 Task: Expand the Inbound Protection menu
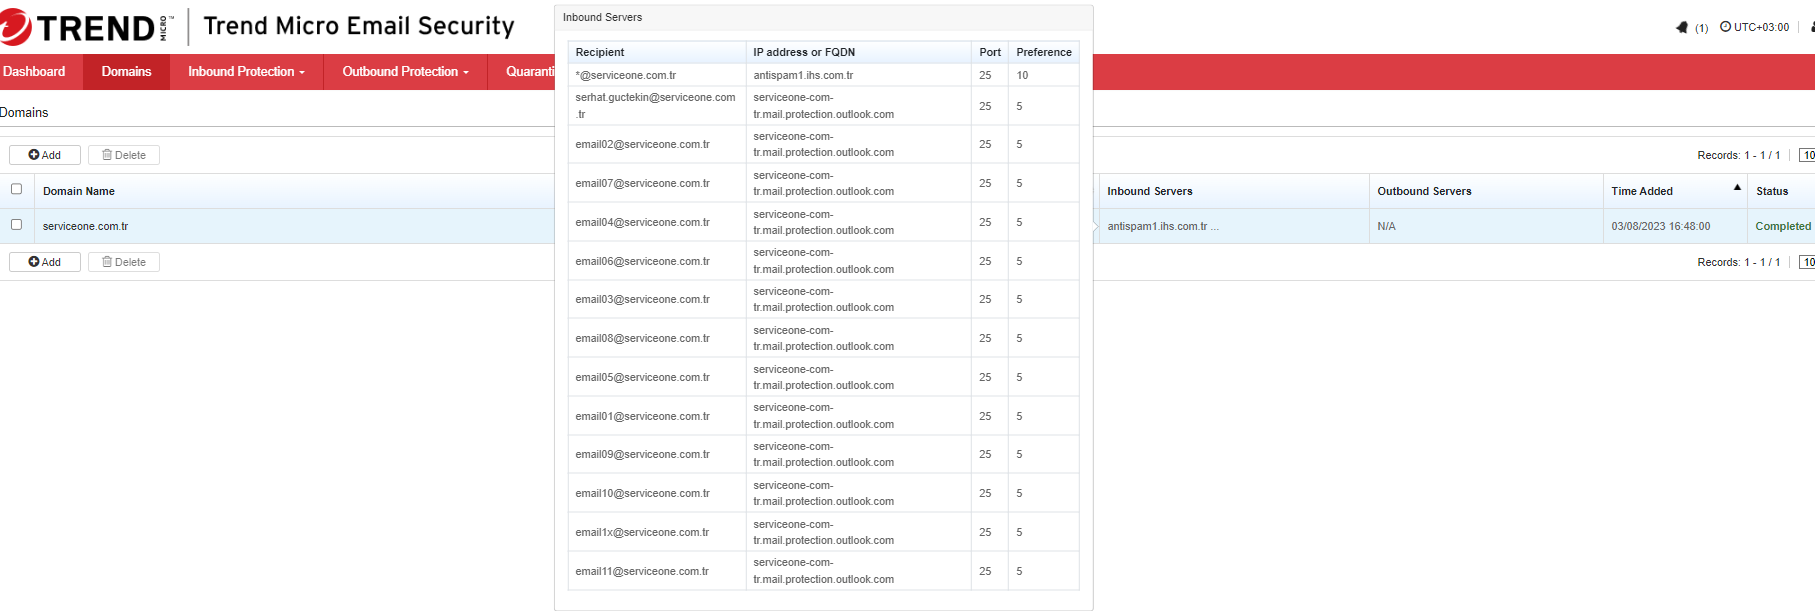pos(246,72)
